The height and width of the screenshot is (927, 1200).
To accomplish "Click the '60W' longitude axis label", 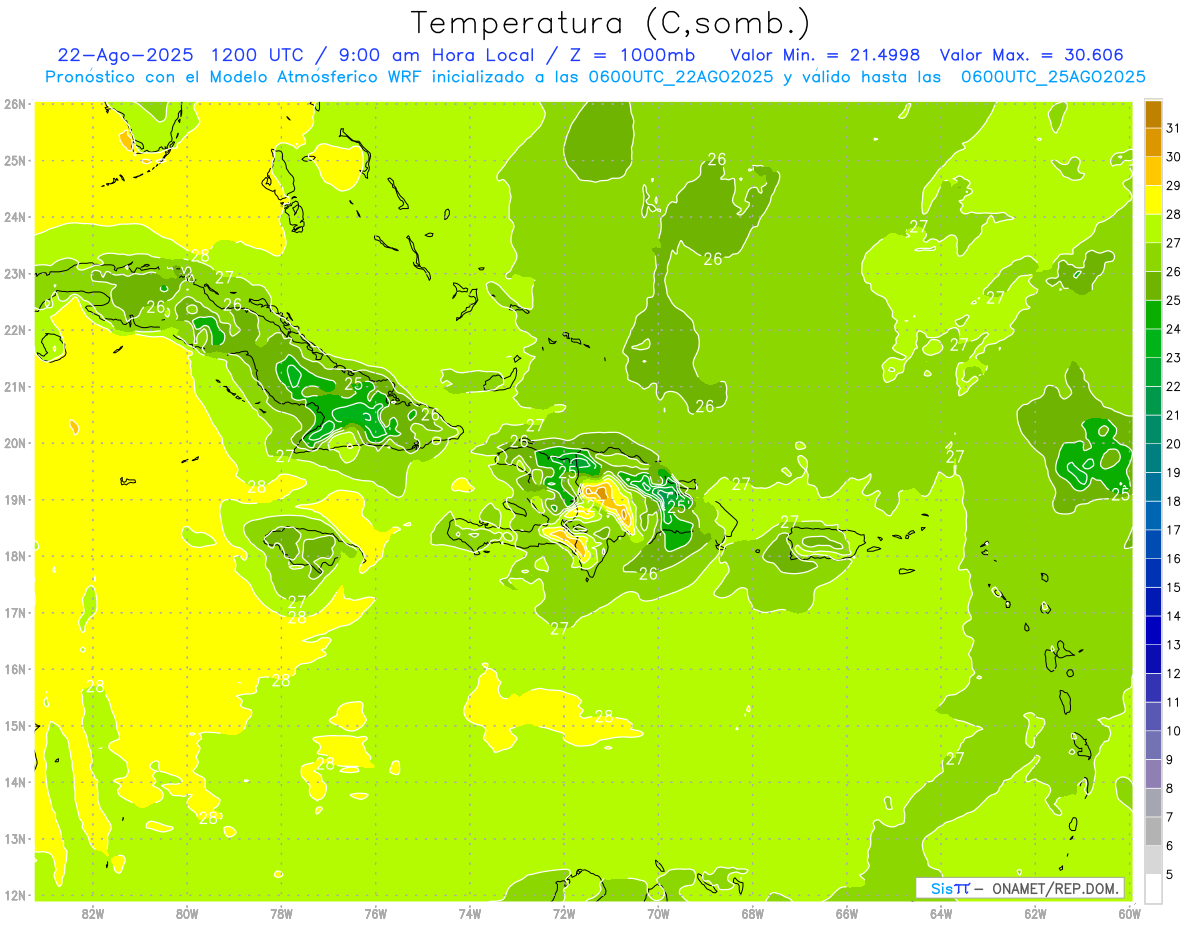I will click(x=1130, y=913).
